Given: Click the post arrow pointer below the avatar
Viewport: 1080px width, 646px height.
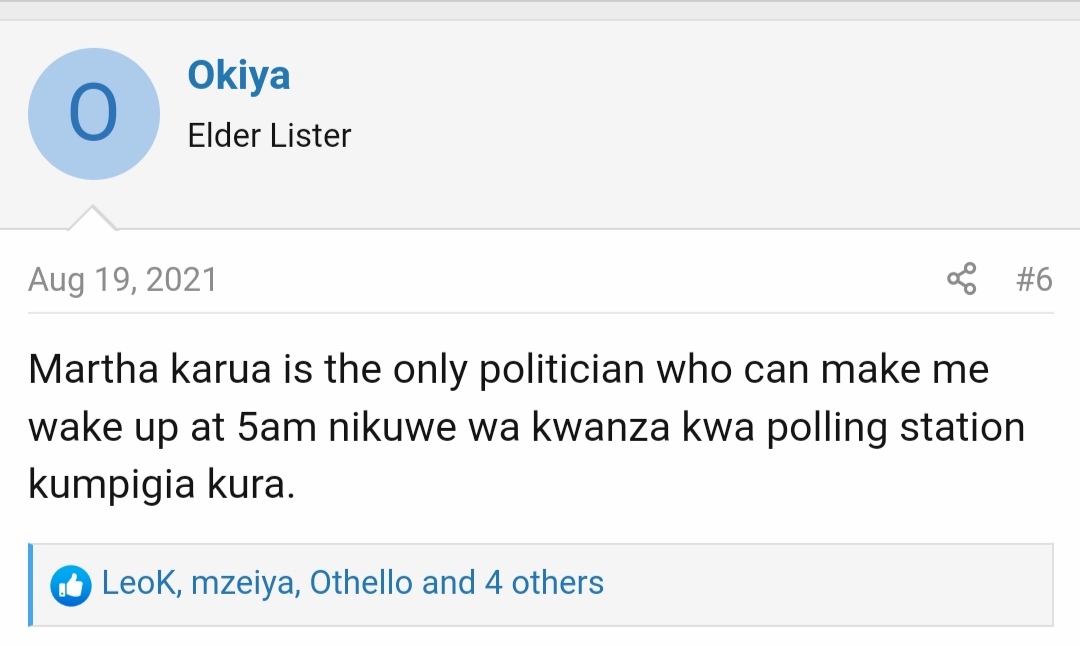Looking at the screenshot, I should pos(92,218).
